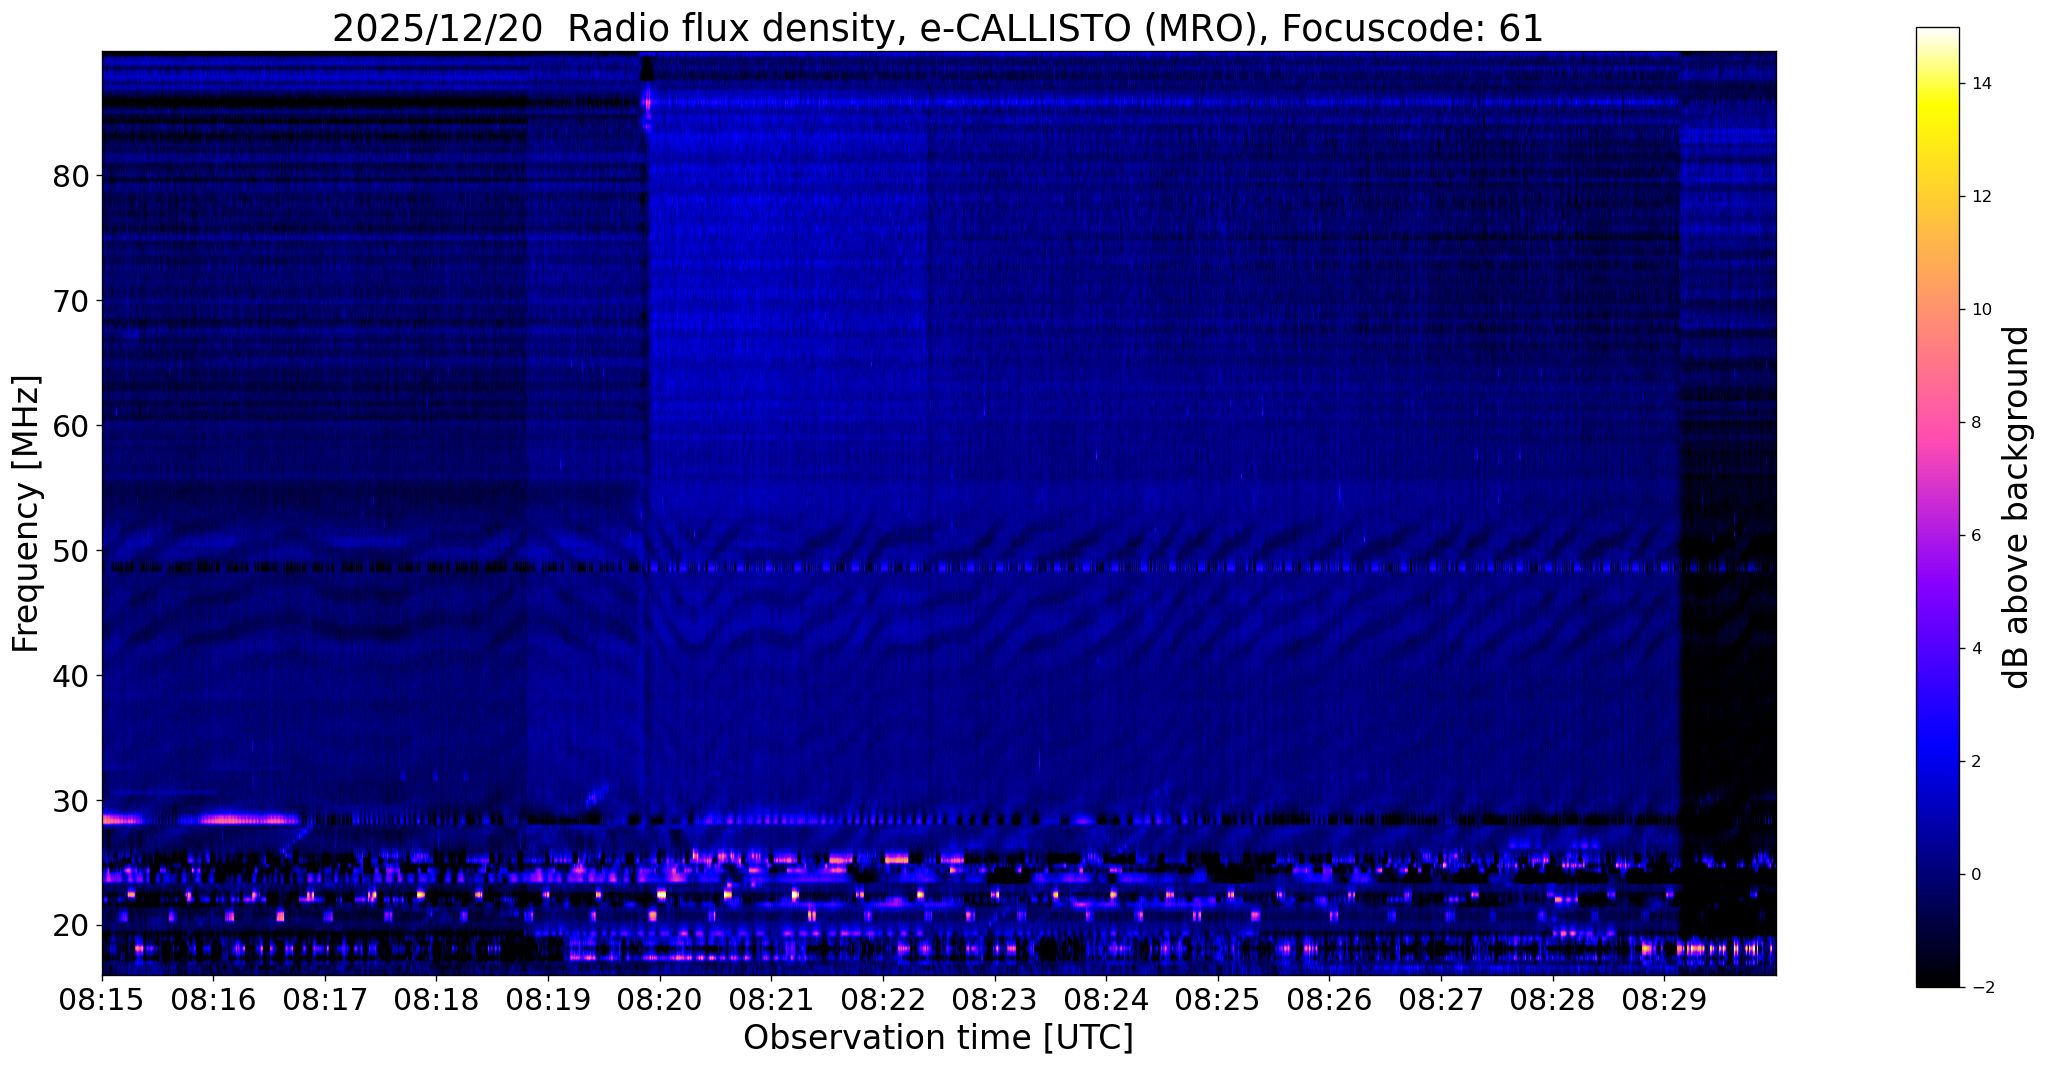Click the 20 MHz frequency tick label
Screen dimensions: 2047x1067
pos(69,925)
